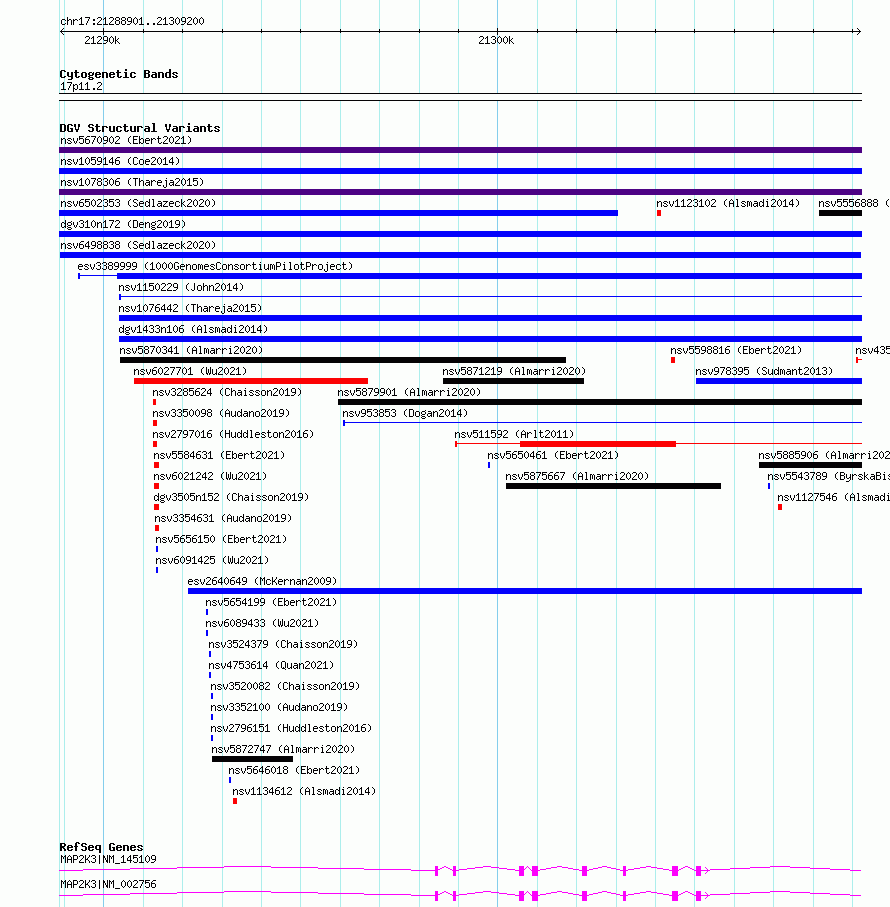Click the 21300k ruler position label
890x907 pixels.
point(496,40)
